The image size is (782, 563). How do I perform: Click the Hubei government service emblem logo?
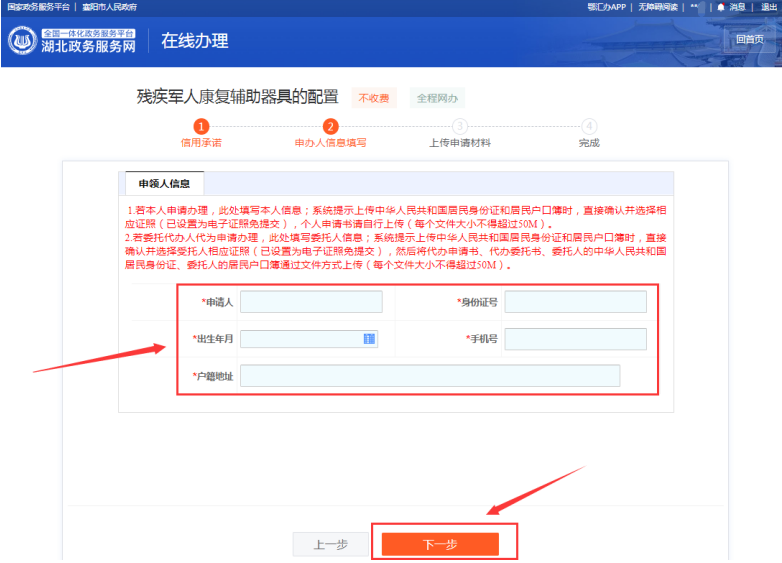(22, 41)
